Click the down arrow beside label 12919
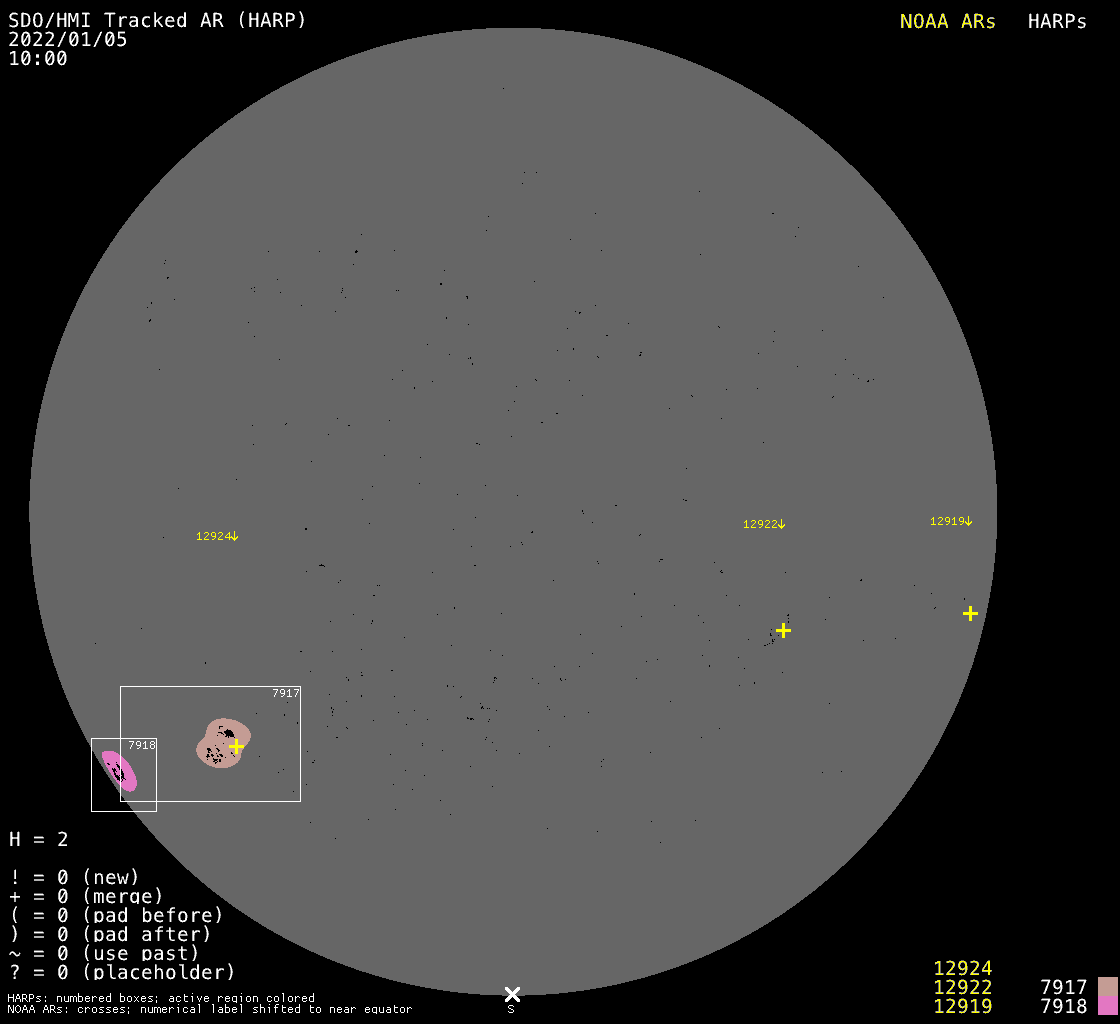1120x1024 pixels. pos(969,521)
